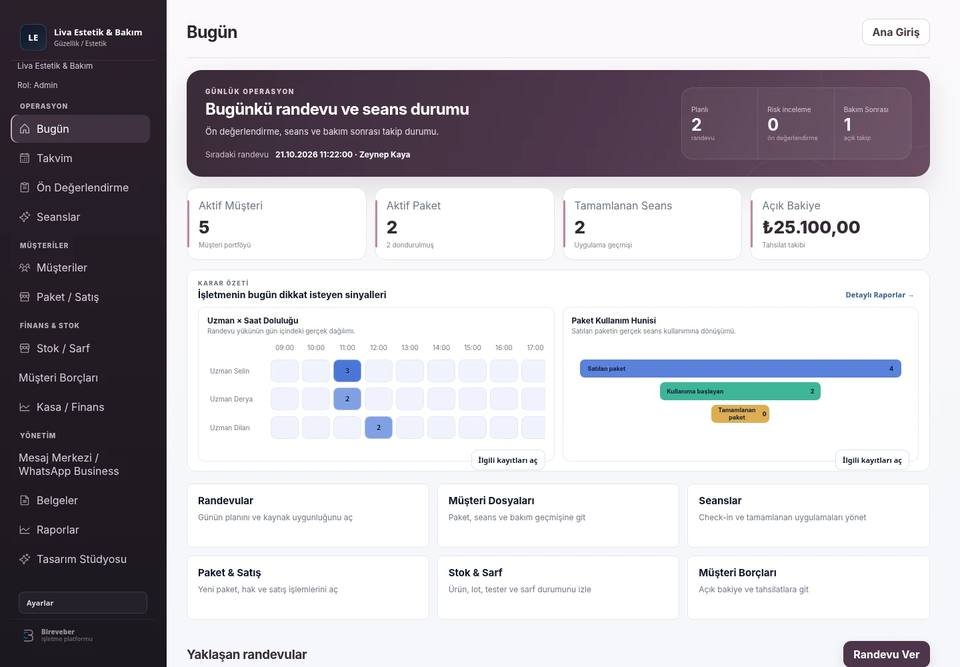Open the Seanslar shortcut card

808,515
